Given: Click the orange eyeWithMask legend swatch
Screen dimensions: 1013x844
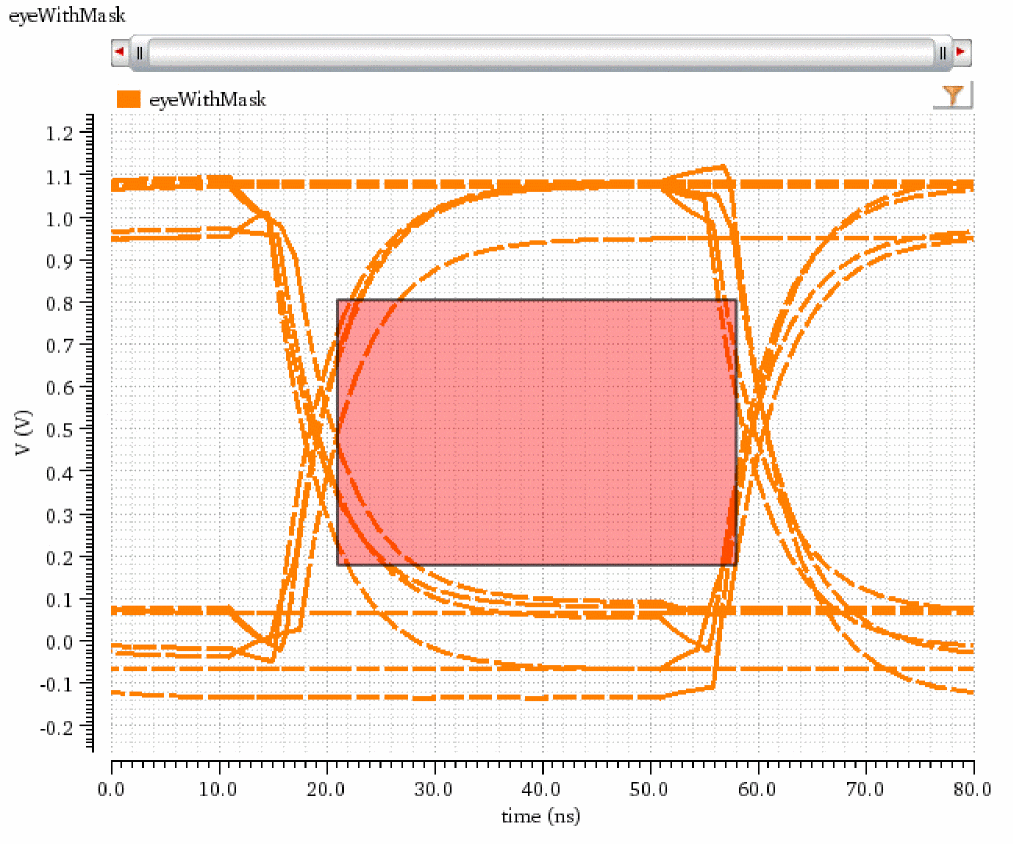Looking at the screenshot, I should coord(128,99).
